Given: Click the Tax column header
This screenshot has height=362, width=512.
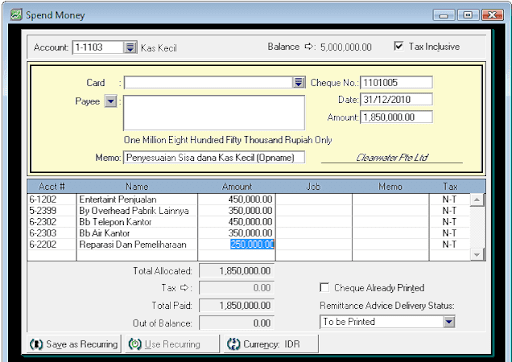Looking at the screenshot, I should tap(450, 186).
